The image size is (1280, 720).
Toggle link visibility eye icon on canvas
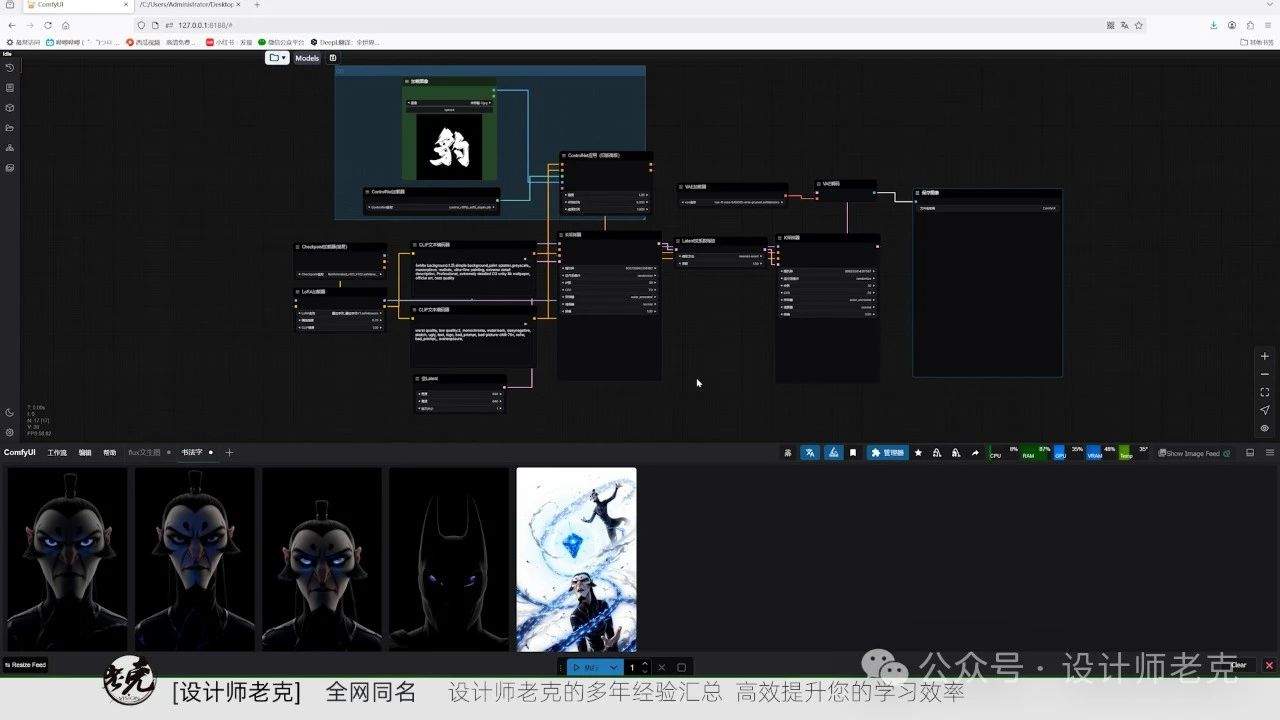1265,428
